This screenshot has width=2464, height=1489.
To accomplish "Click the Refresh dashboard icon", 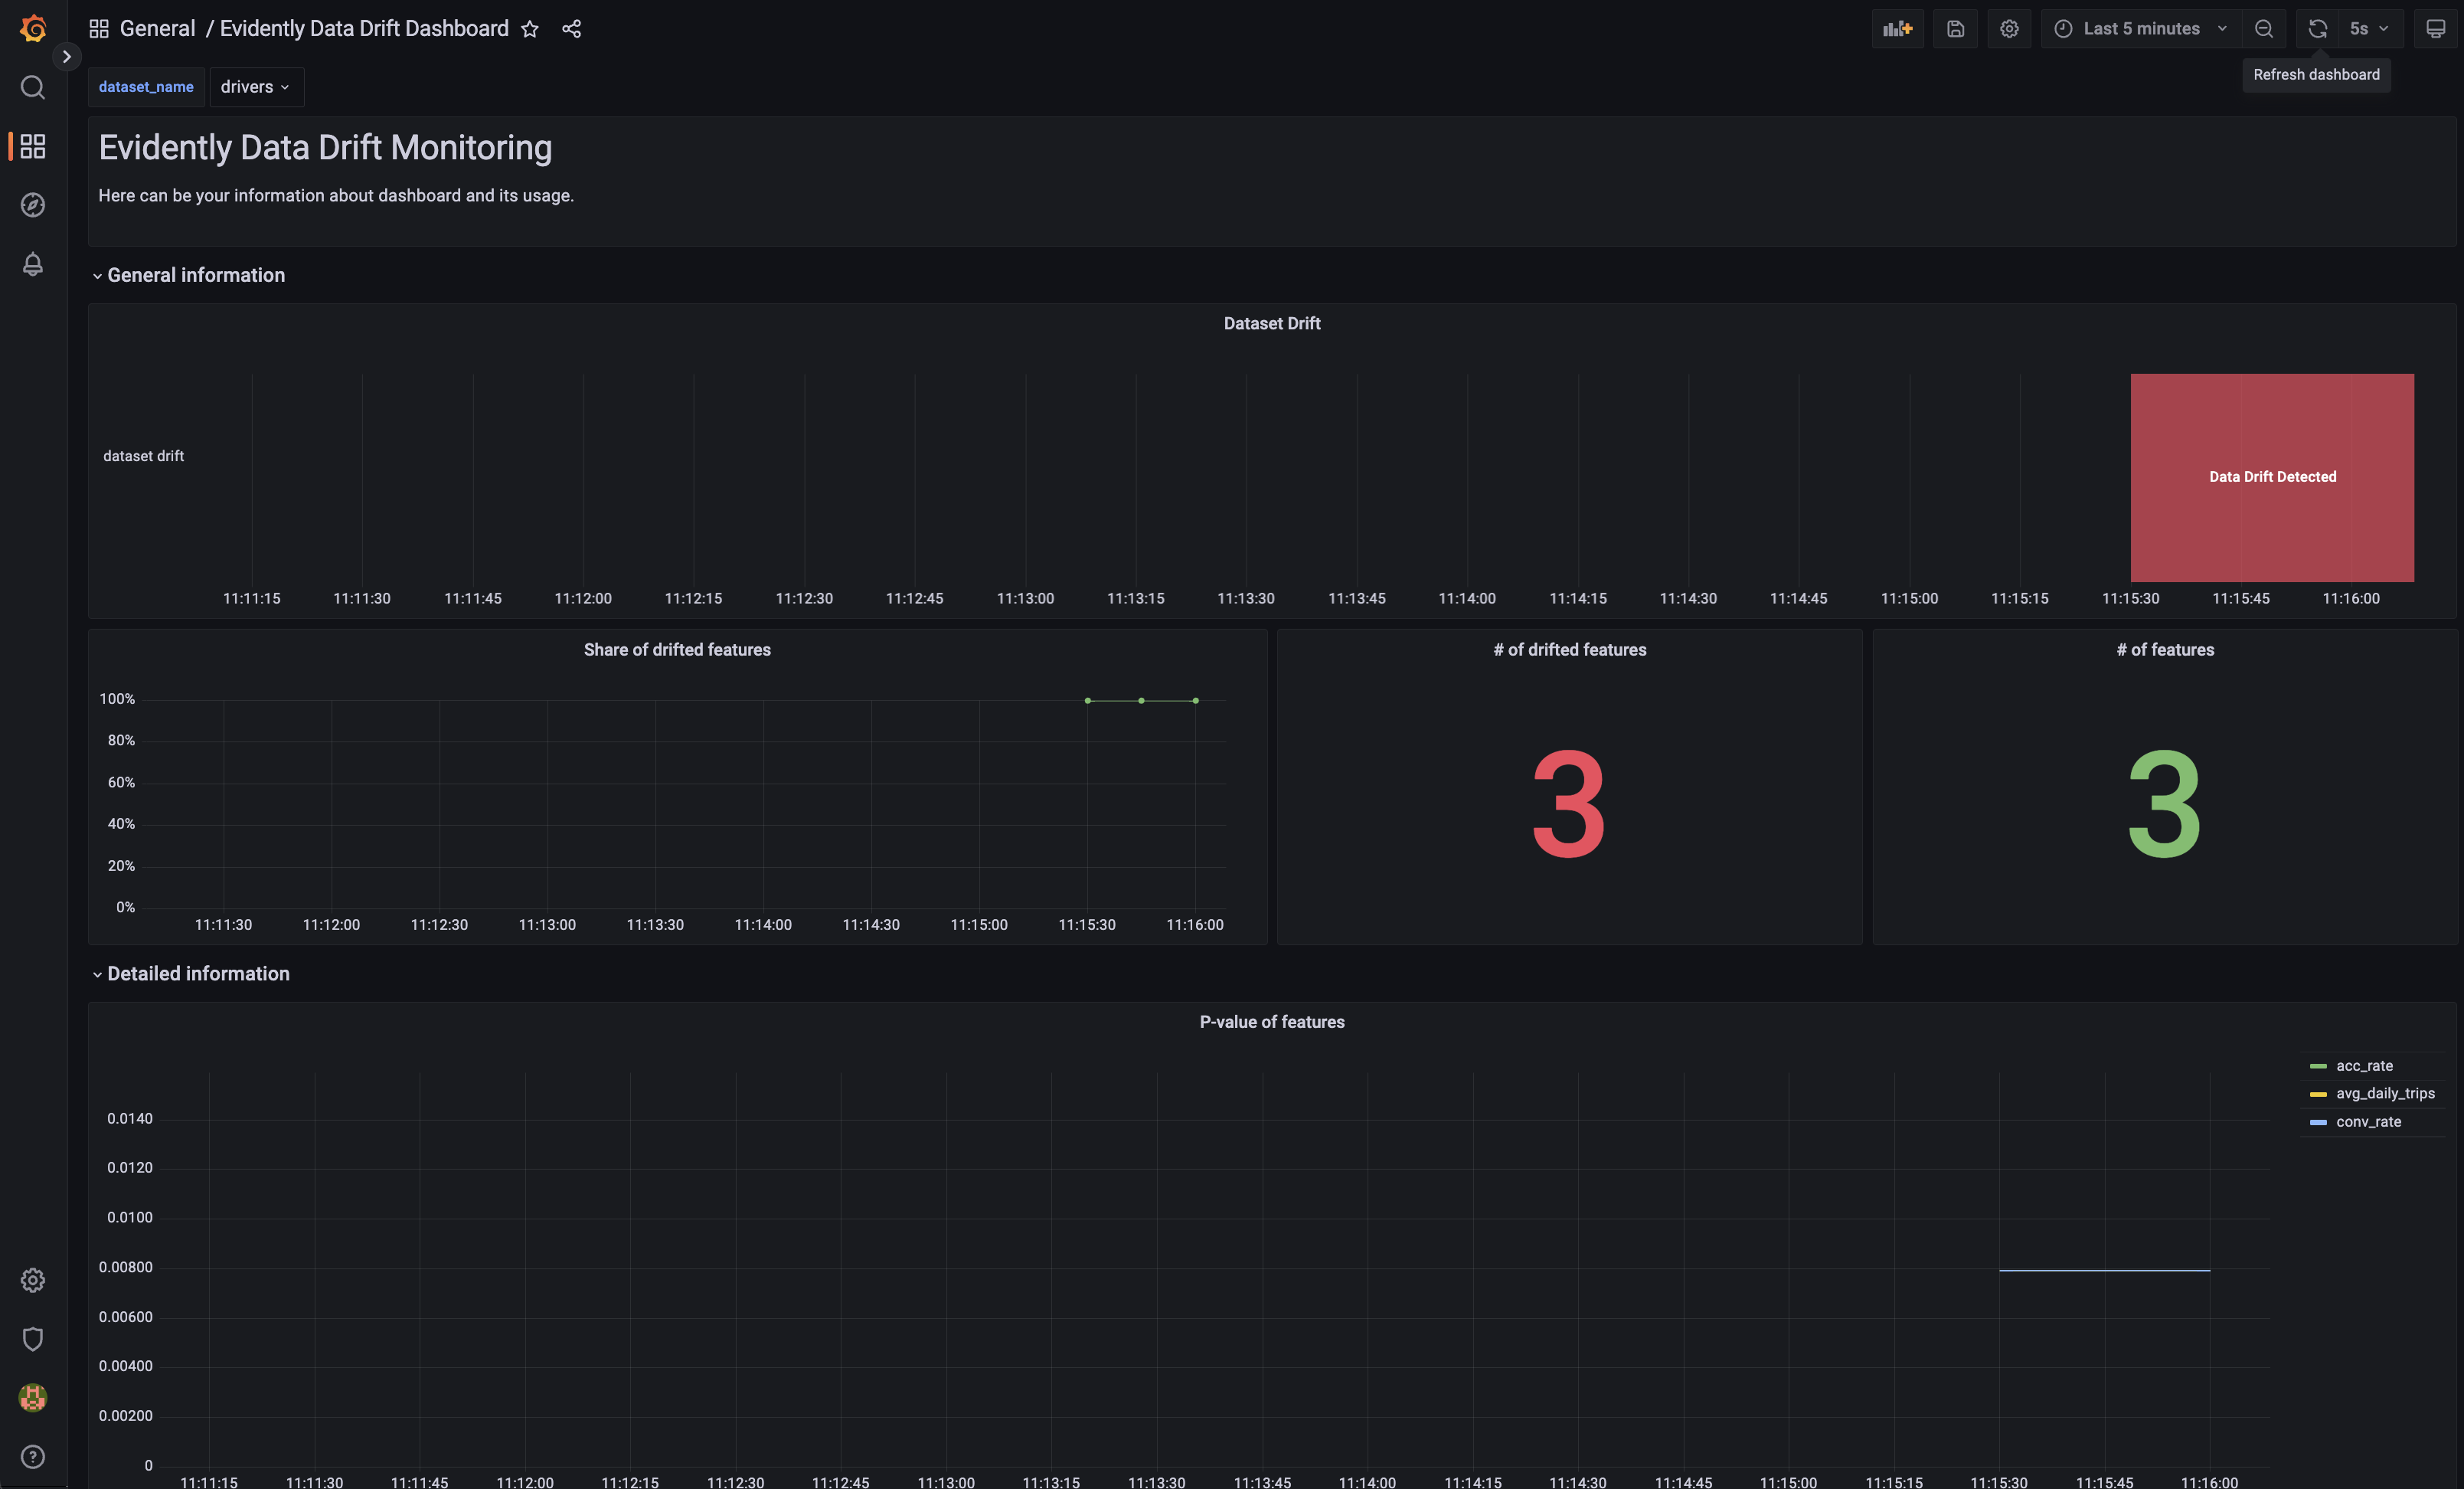I will [2318, 29].
